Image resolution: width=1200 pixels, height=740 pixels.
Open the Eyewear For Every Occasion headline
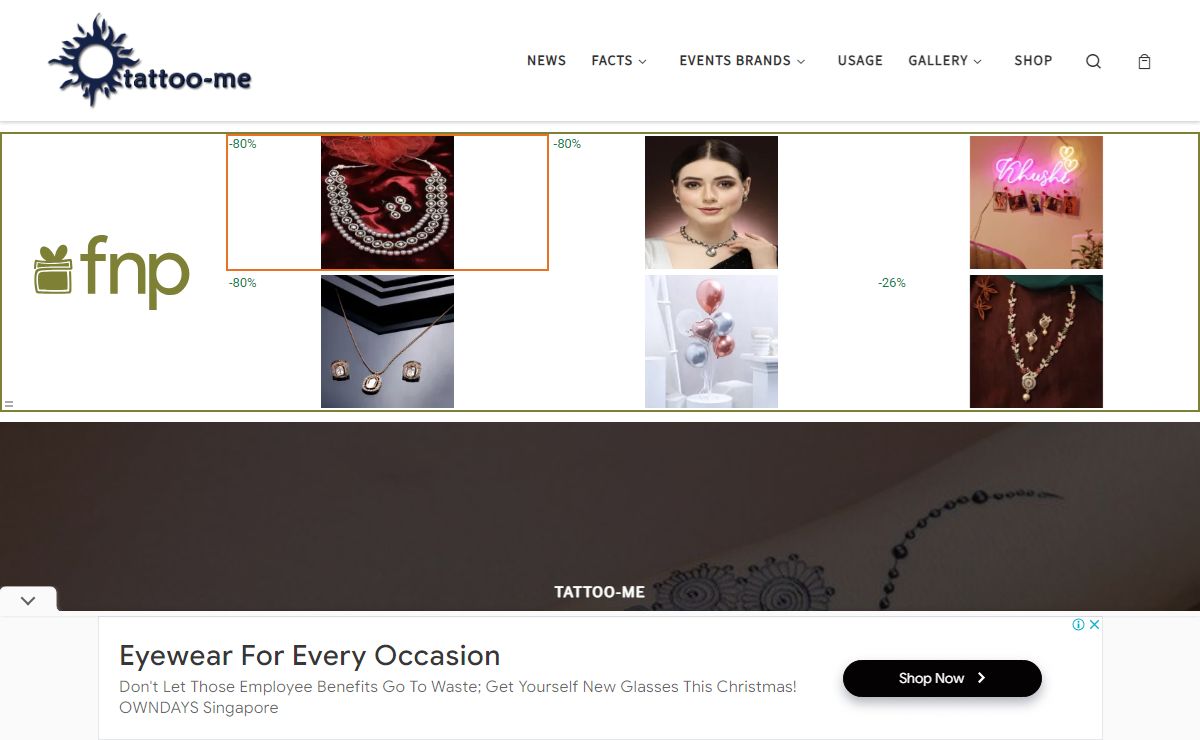point(309,656)
